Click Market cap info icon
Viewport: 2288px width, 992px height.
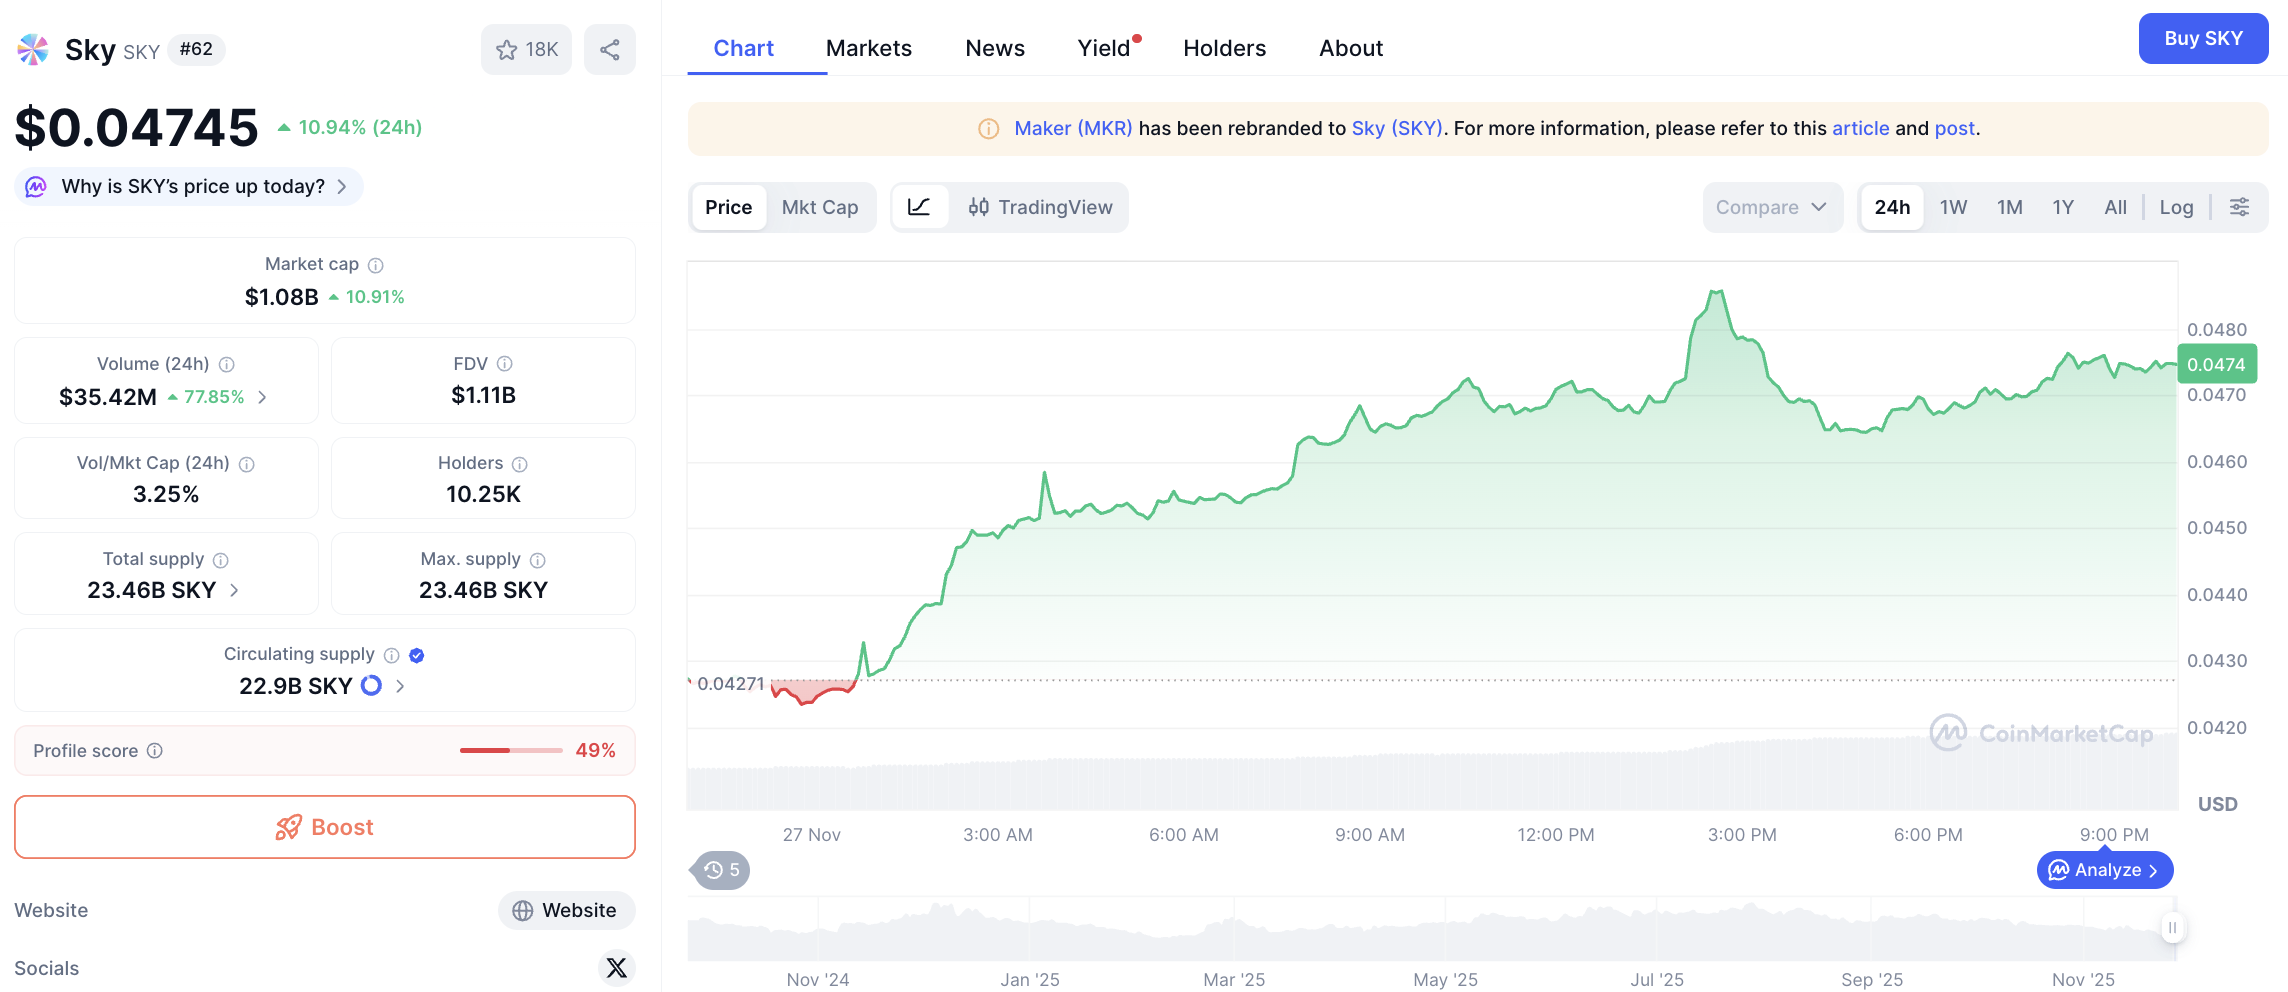376,265
